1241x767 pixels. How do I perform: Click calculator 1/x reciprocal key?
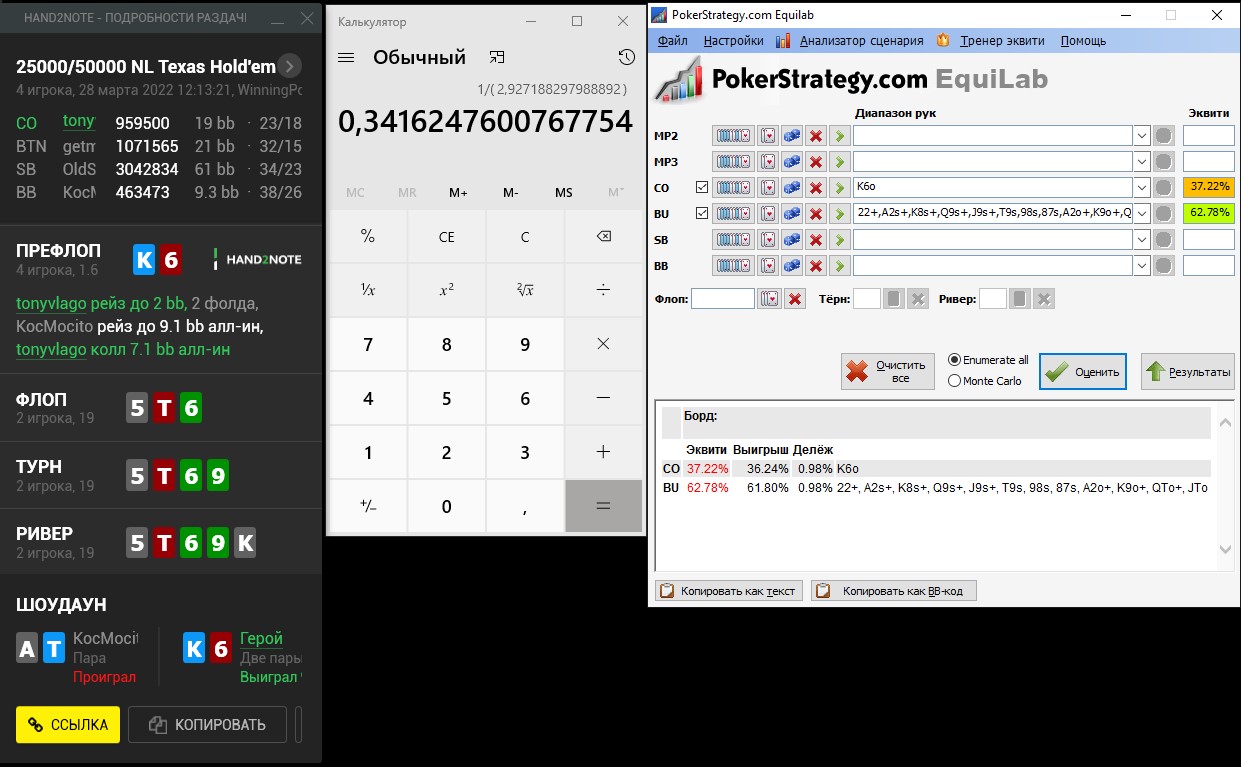click(368, 290)
